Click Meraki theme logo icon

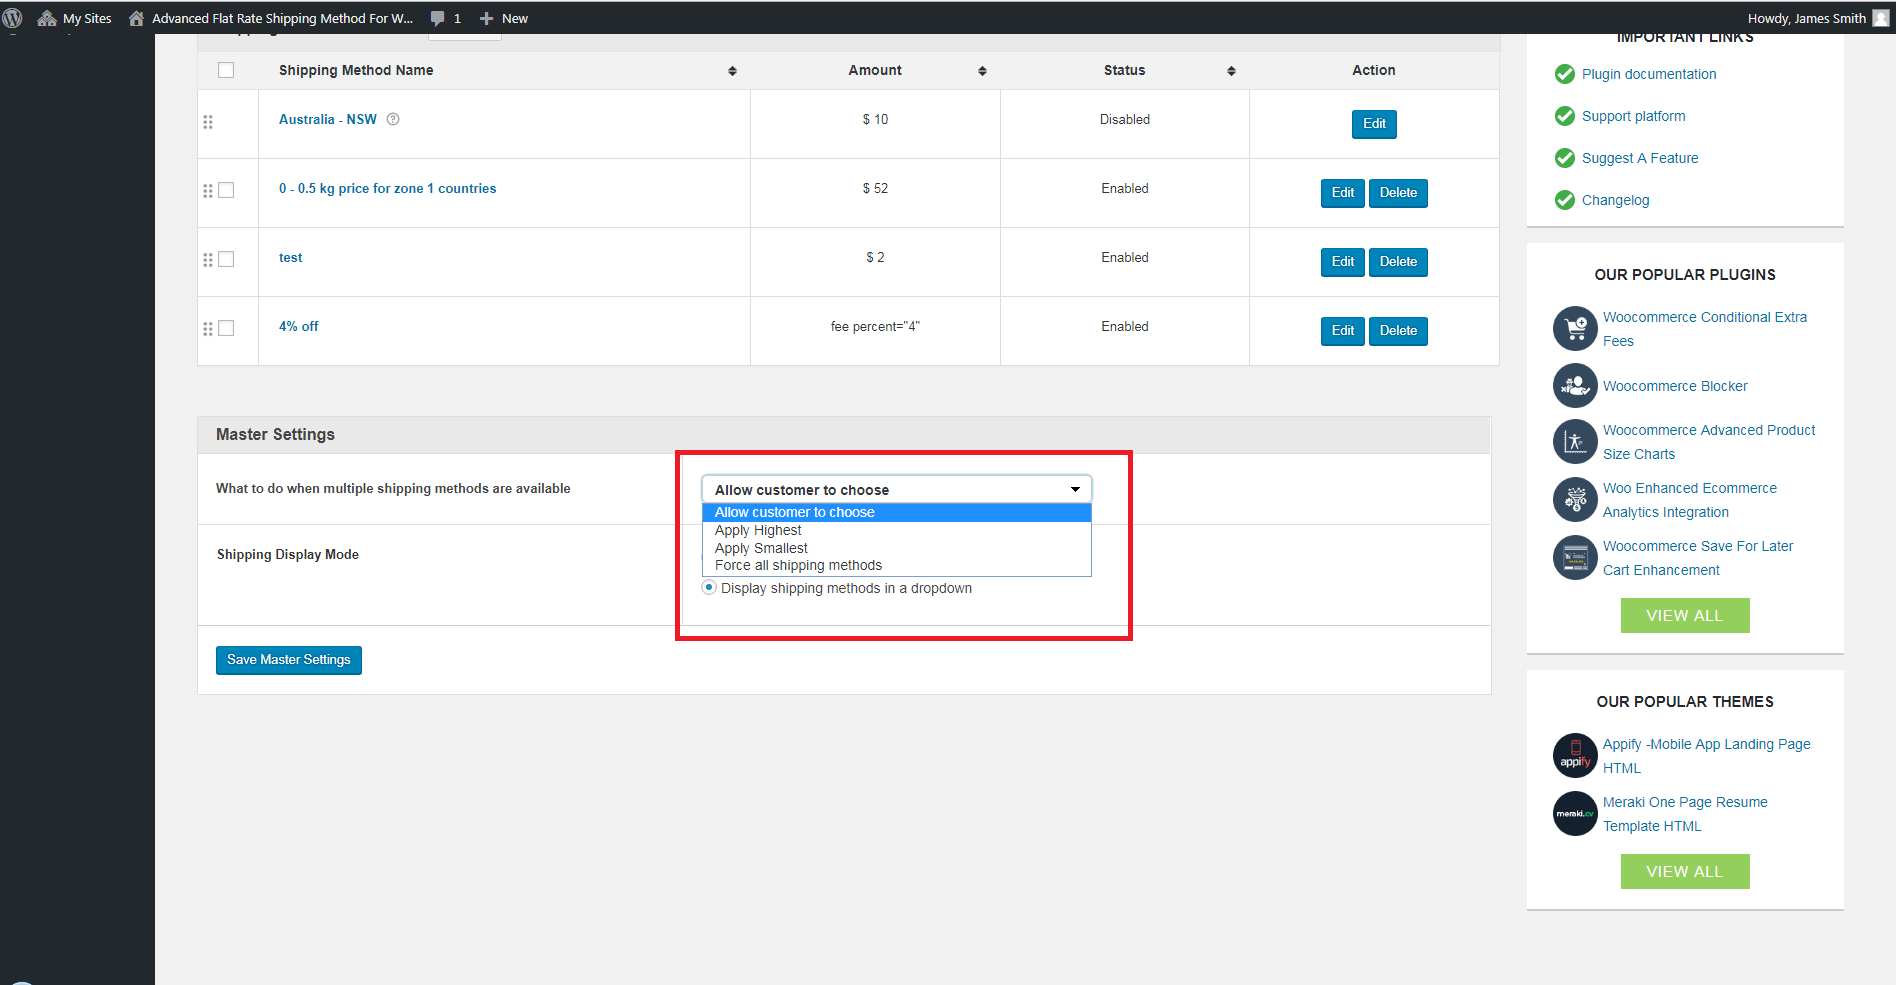click(1575, 813)
